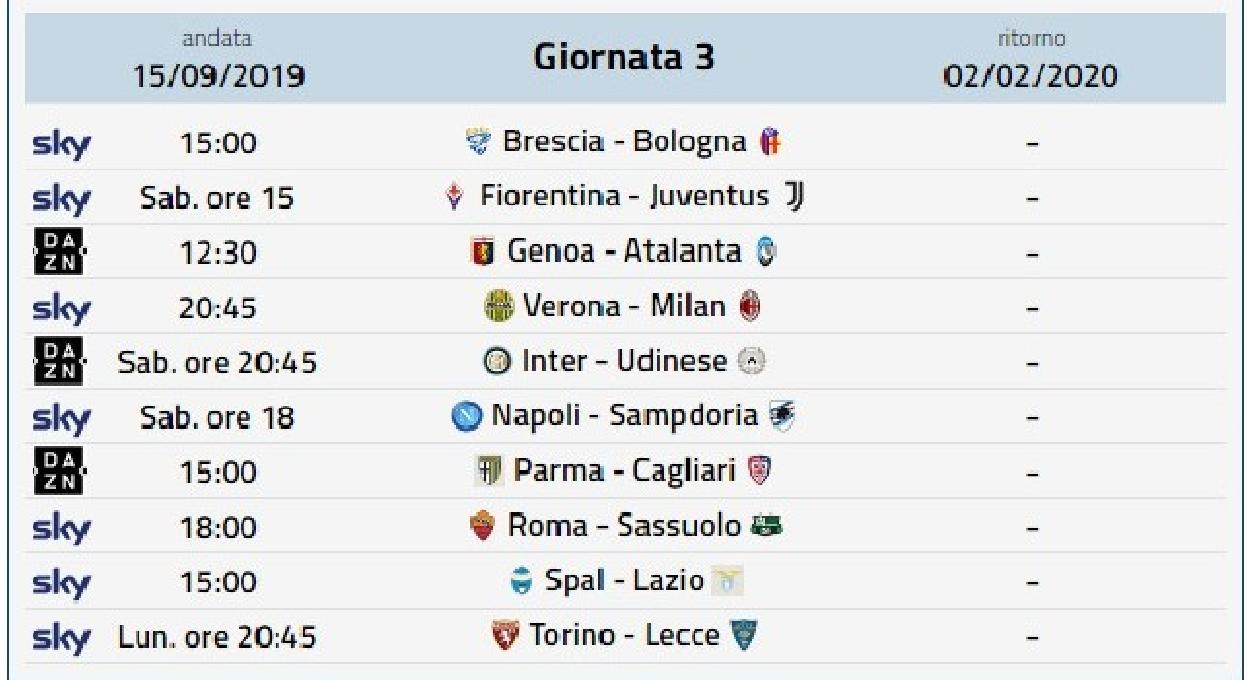Click the Sampdoria crest icon
The width and height of the screenshot is (1250, 680).
point(781,415)
